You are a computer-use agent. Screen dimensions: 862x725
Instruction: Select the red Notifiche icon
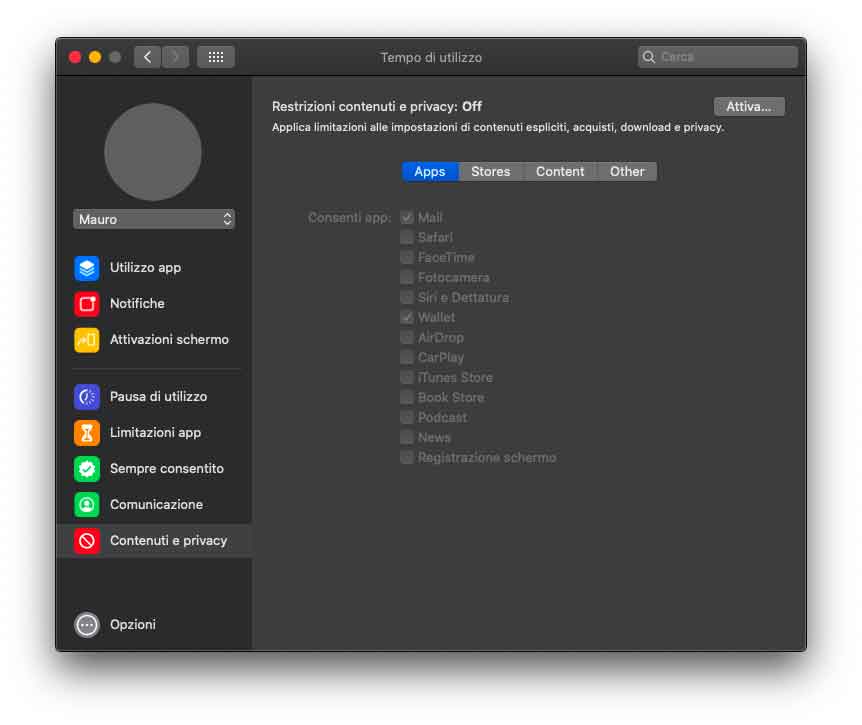[87, 304]
